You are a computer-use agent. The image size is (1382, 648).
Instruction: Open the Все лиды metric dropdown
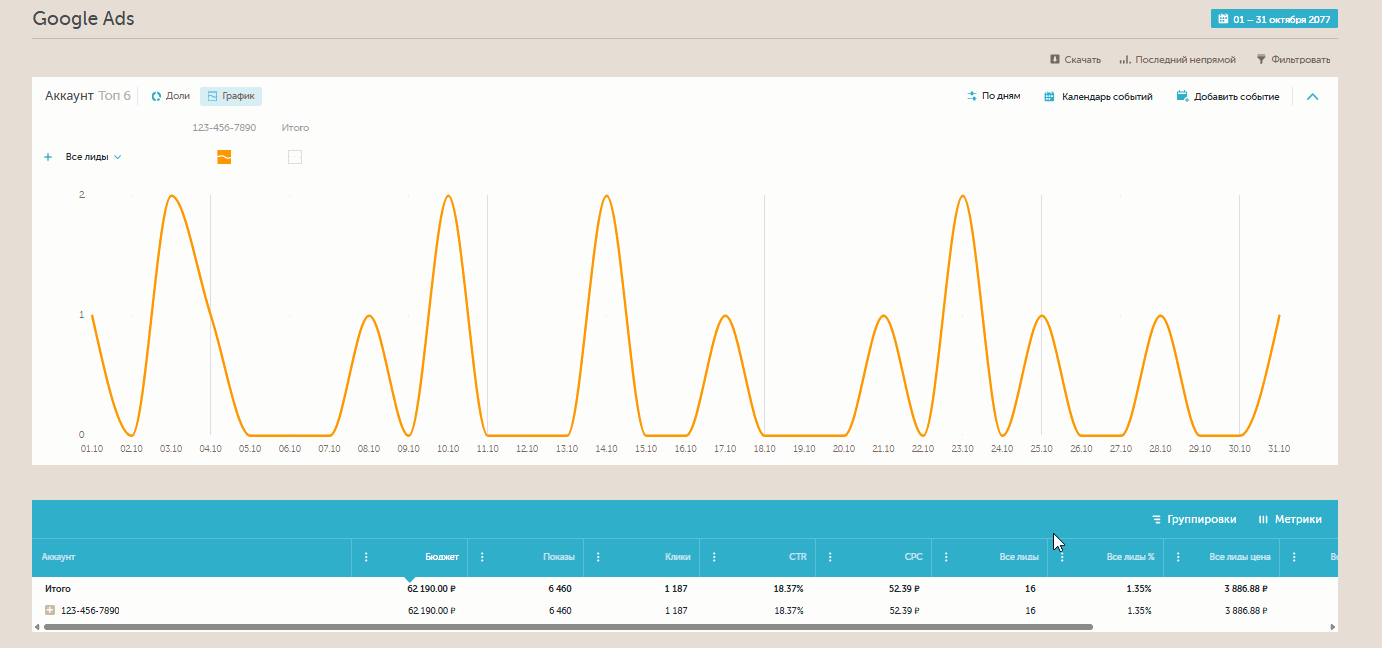(93, 157)
